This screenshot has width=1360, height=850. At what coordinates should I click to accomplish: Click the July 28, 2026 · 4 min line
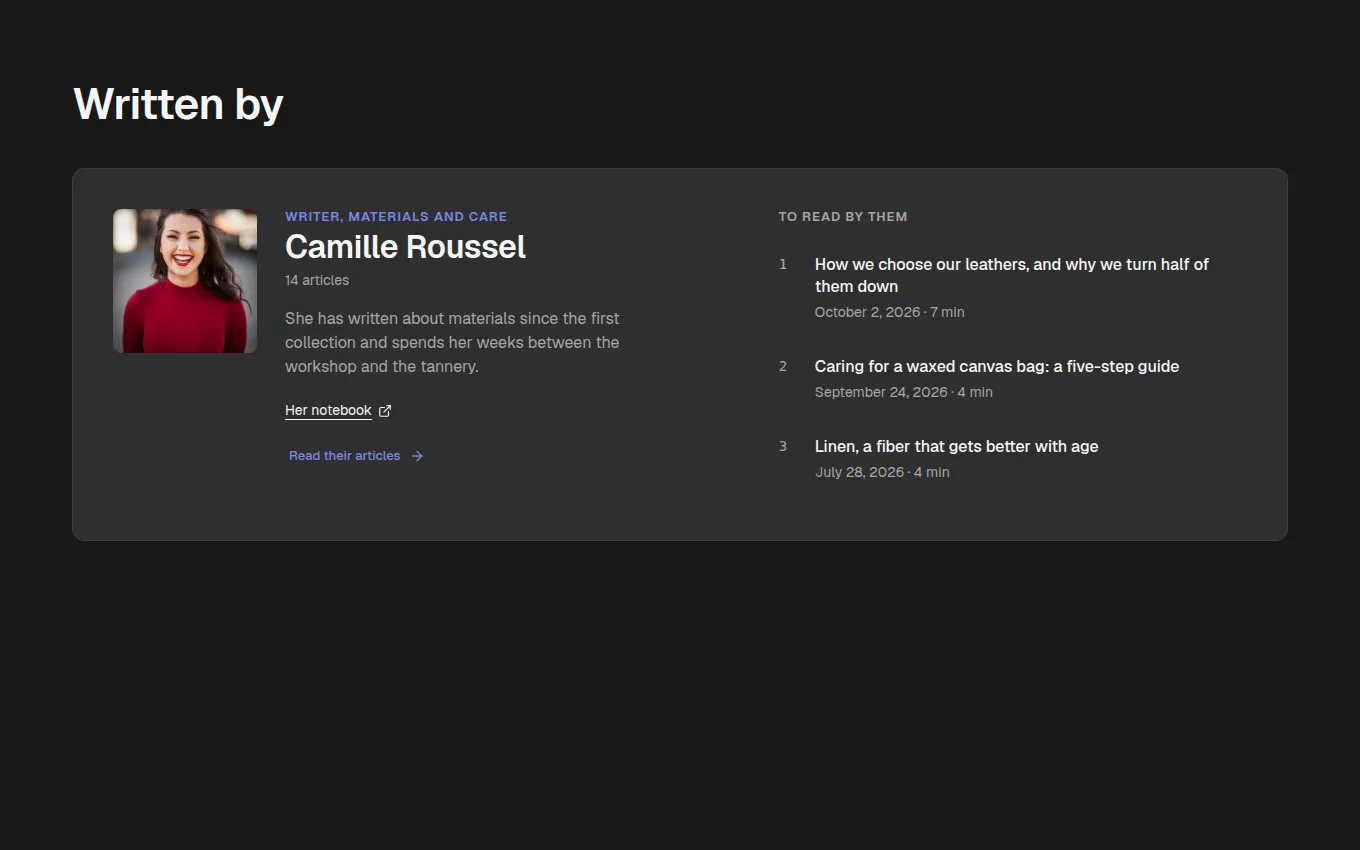click(x=882, y=472)
